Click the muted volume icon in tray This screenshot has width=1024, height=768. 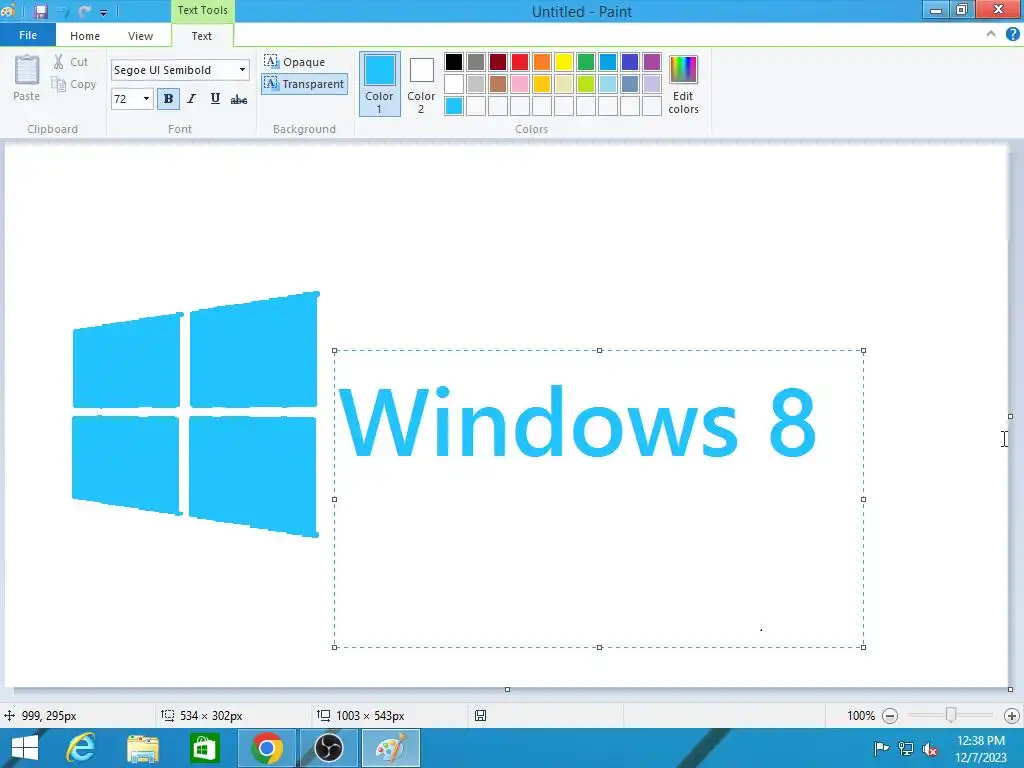(x=930, y=748)
